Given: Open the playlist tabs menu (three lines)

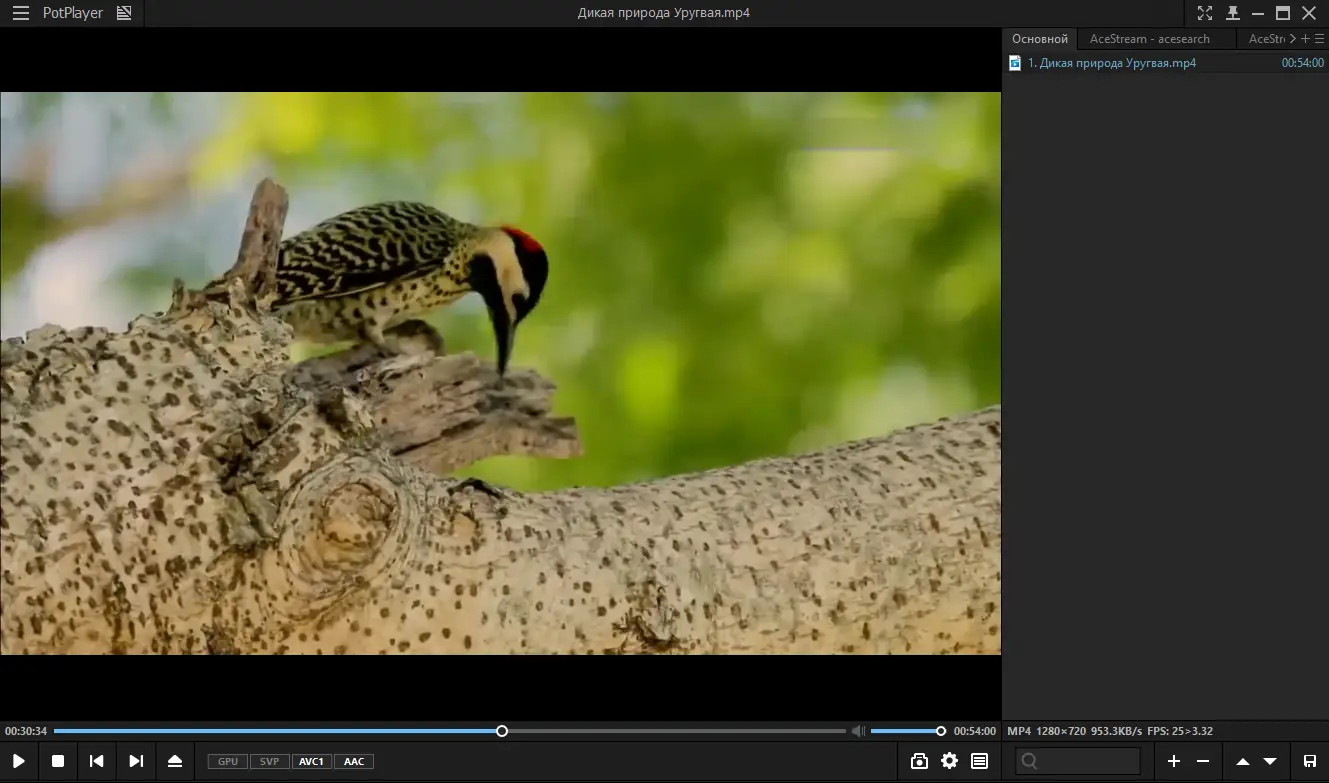Looking at the screenshot, I should [1319, 38].
